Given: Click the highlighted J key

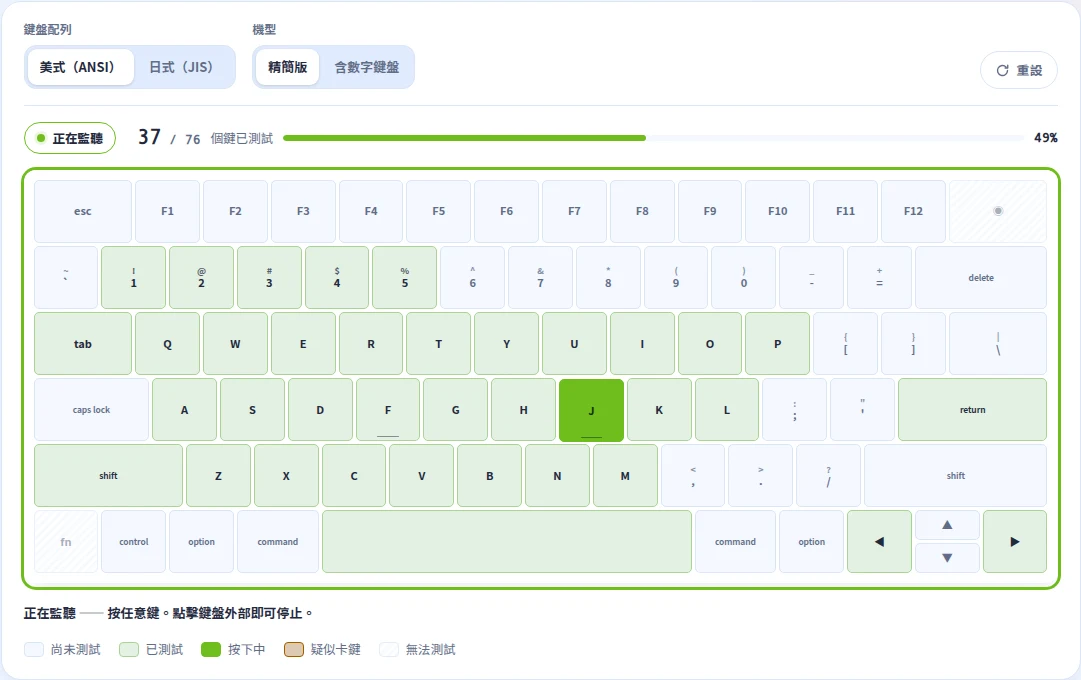Looking at the screenshot, I should coord(592,410).
